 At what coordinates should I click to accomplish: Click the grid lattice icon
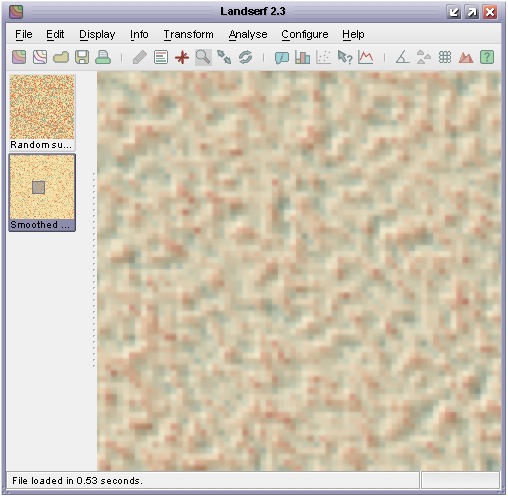445,57
